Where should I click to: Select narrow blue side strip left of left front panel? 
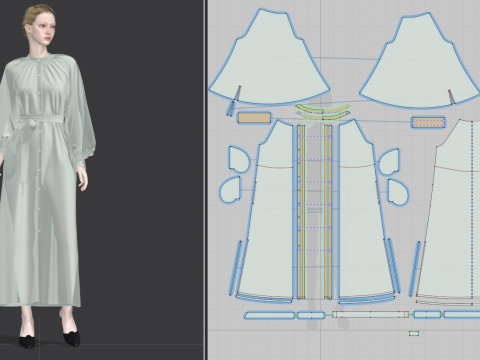pyautogui.click(x=235, y=268)
